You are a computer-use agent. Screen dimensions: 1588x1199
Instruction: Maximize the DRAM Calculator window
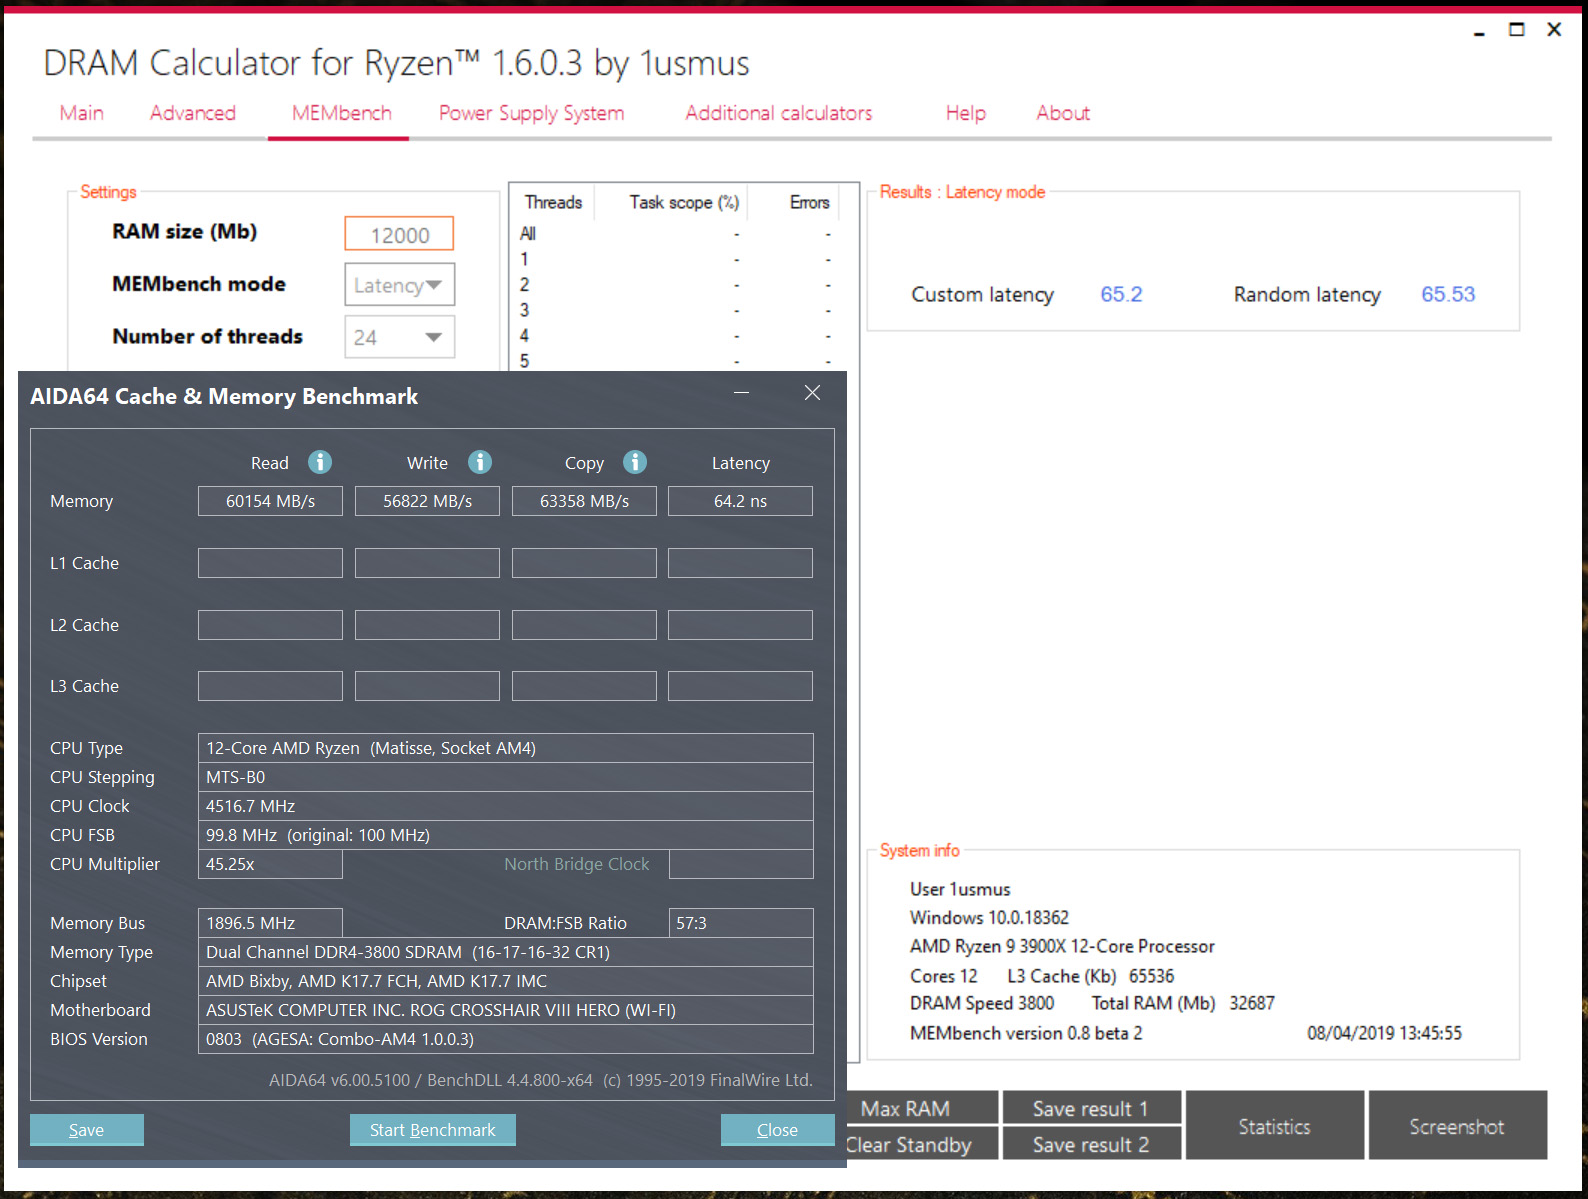click(x=1517, y=30)
